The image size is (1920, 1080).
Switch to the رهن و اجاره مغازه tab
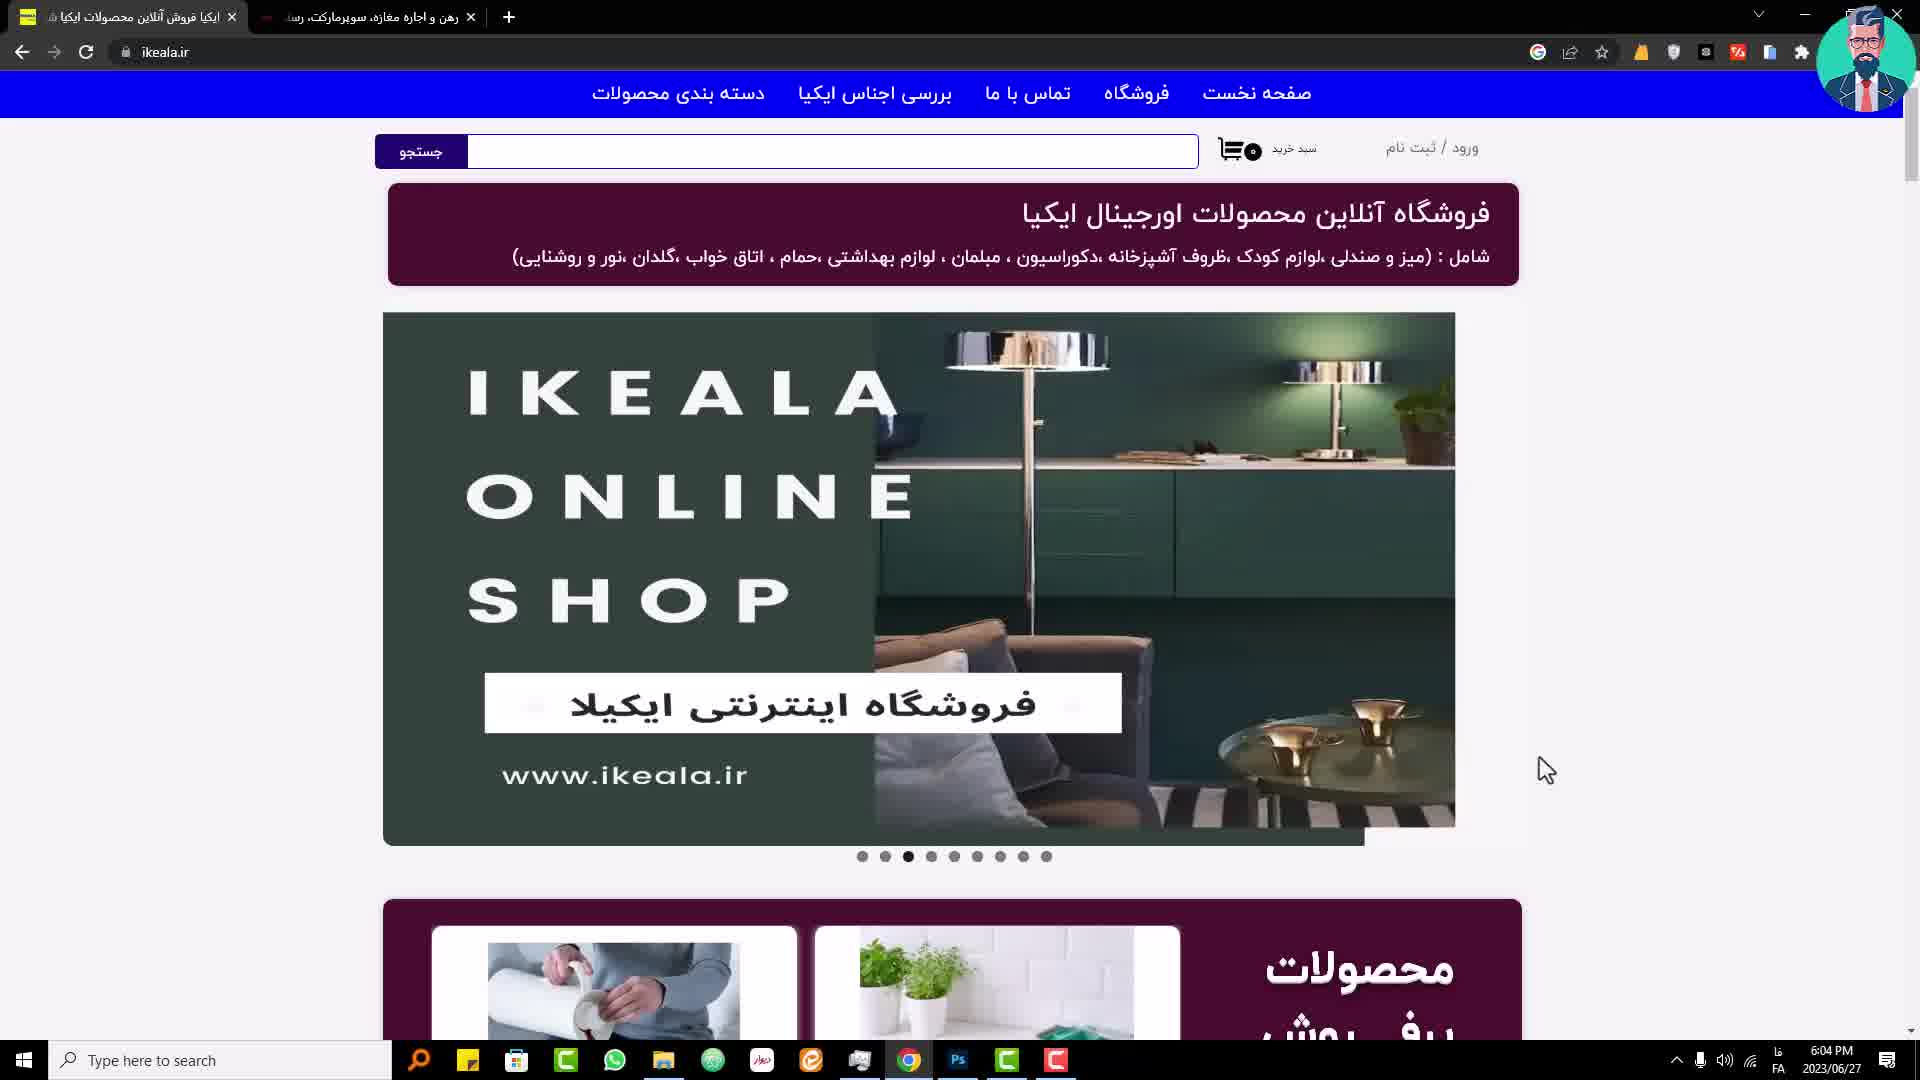pyautogui.click(x=366, y=17)
